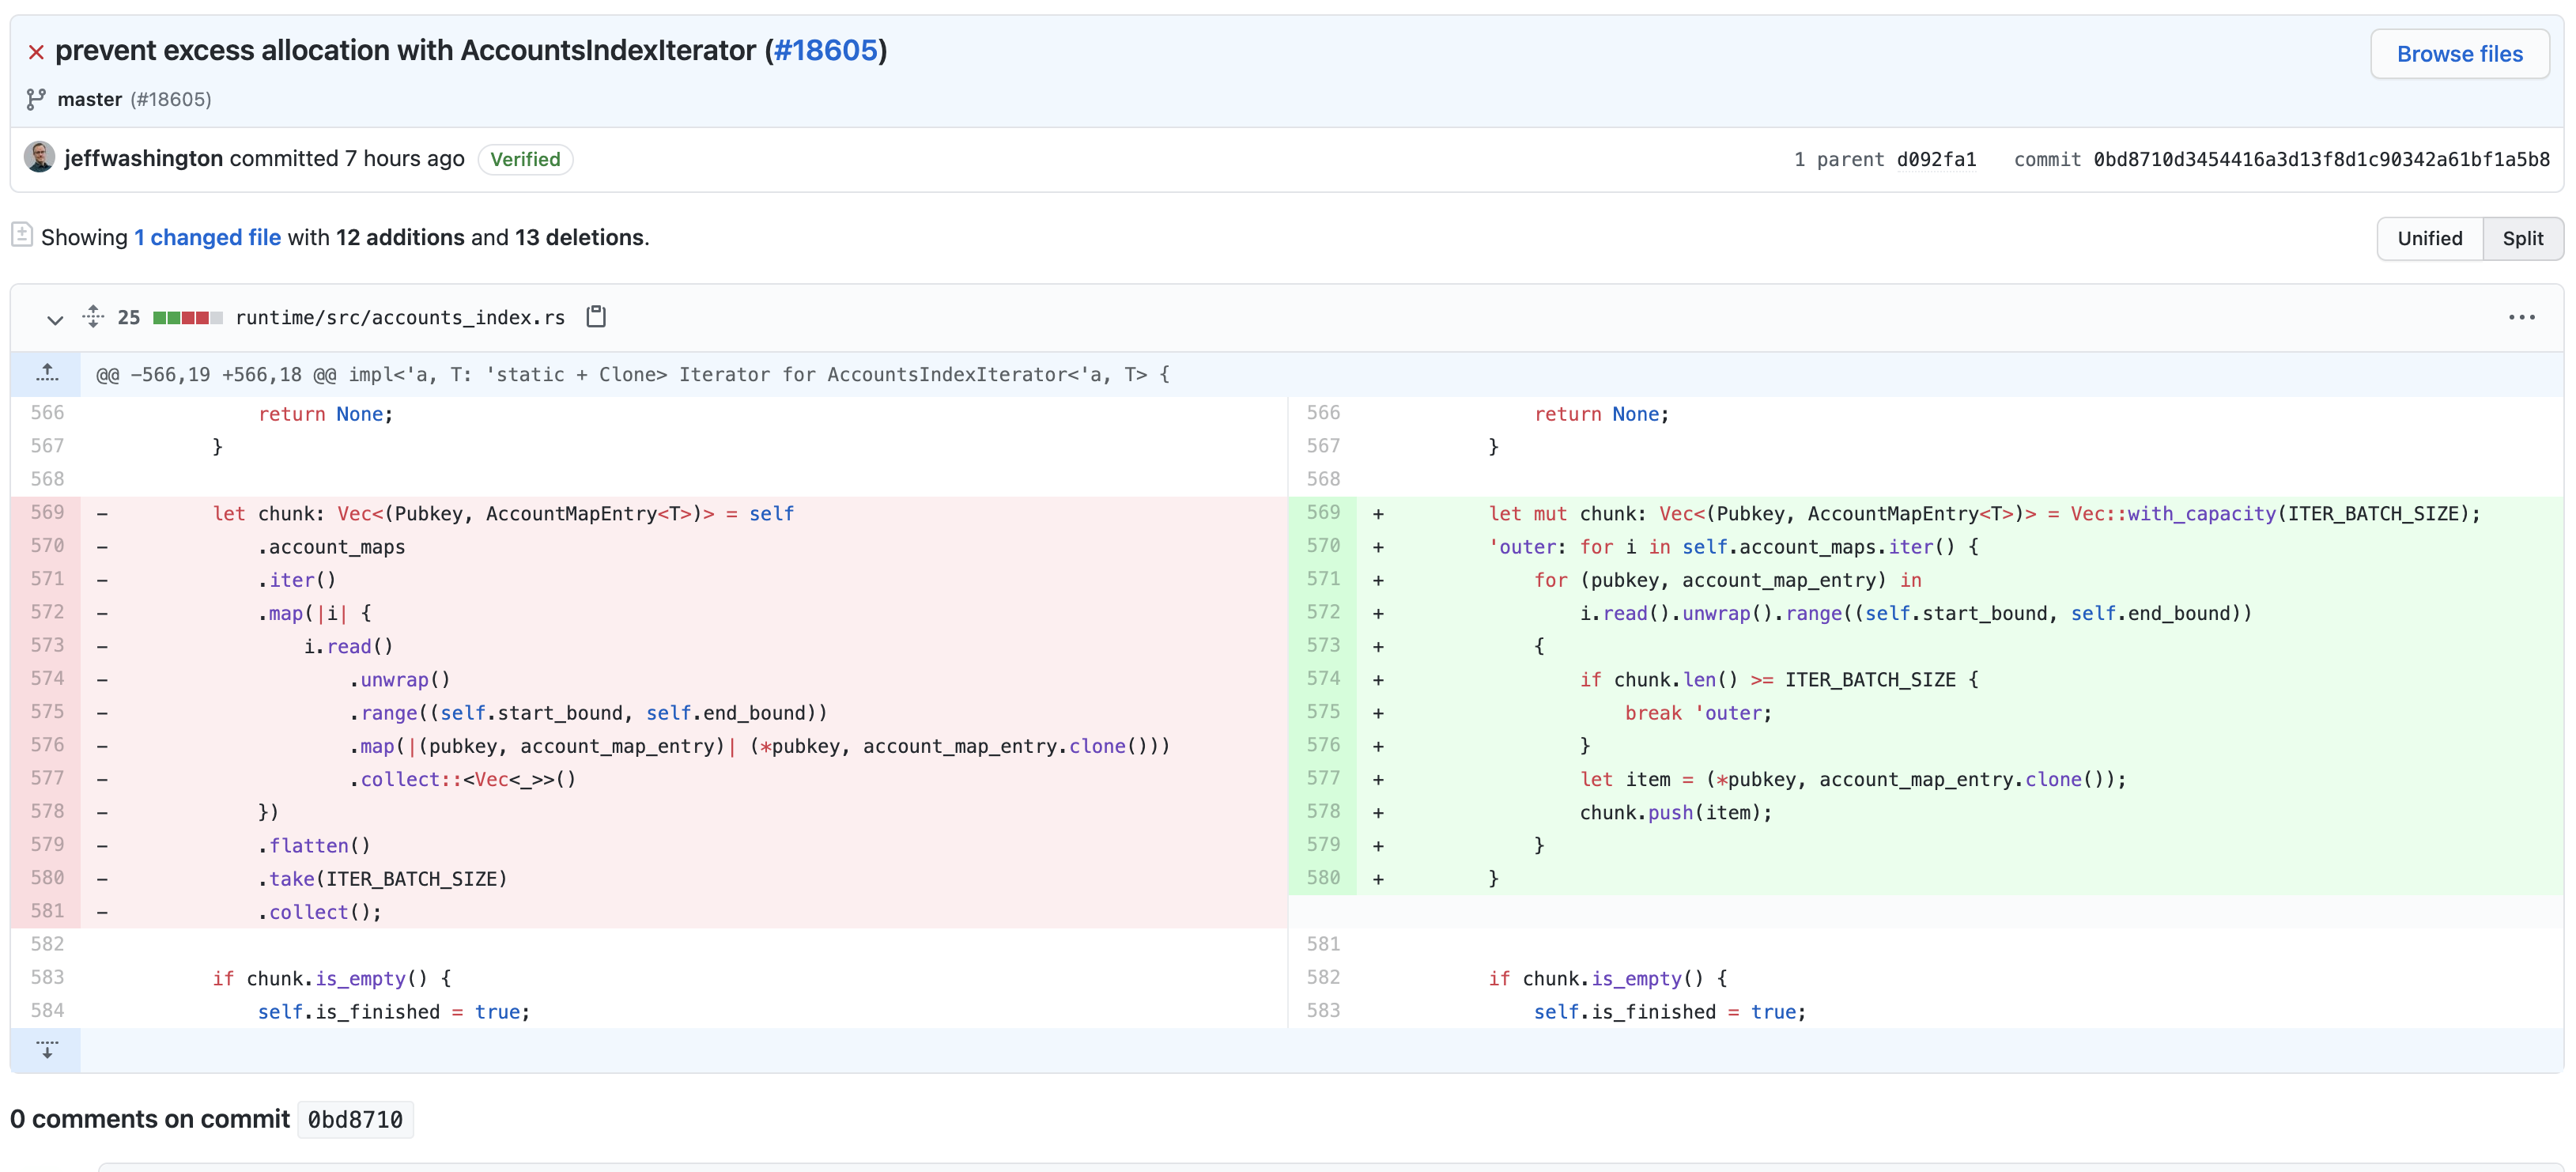The image size is (2576, 1172).
Task: Click the expand-all diff arrows icon
Action: [93, 317]
